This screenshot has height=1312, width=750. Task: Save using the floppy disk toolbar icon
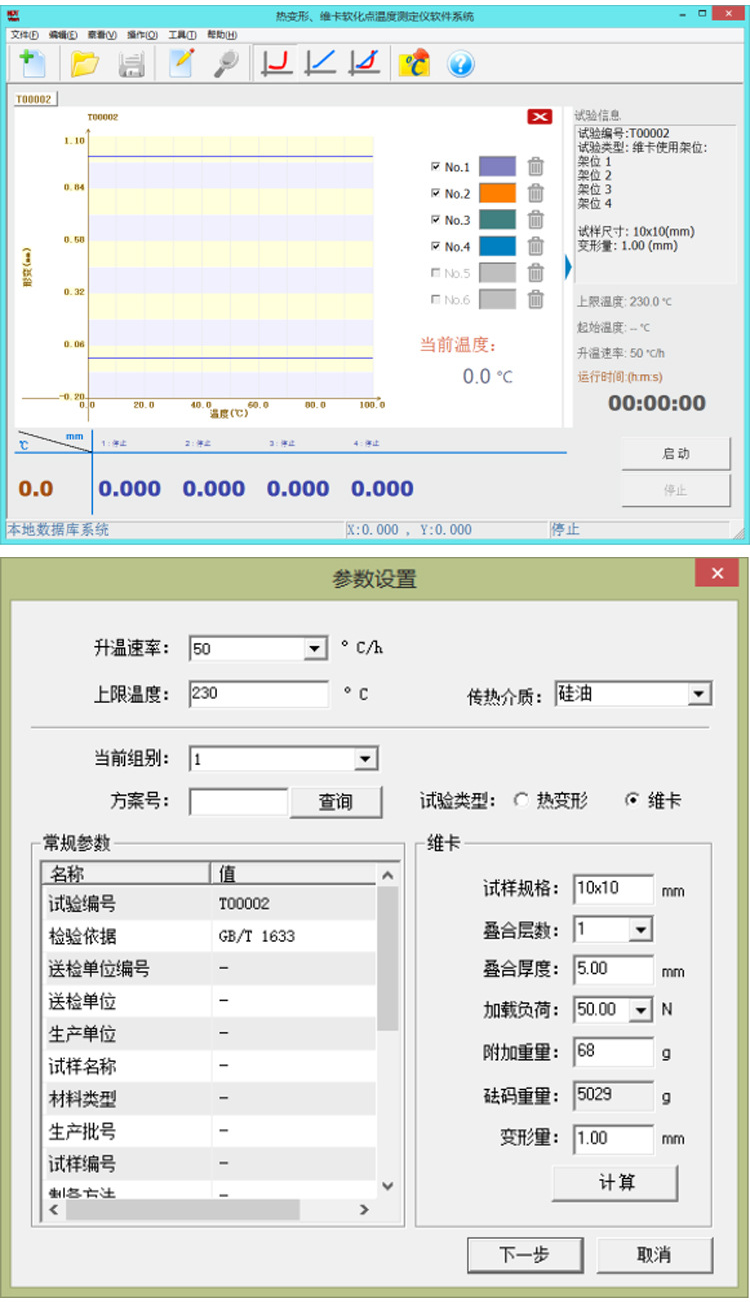click(x=132, y=64)
